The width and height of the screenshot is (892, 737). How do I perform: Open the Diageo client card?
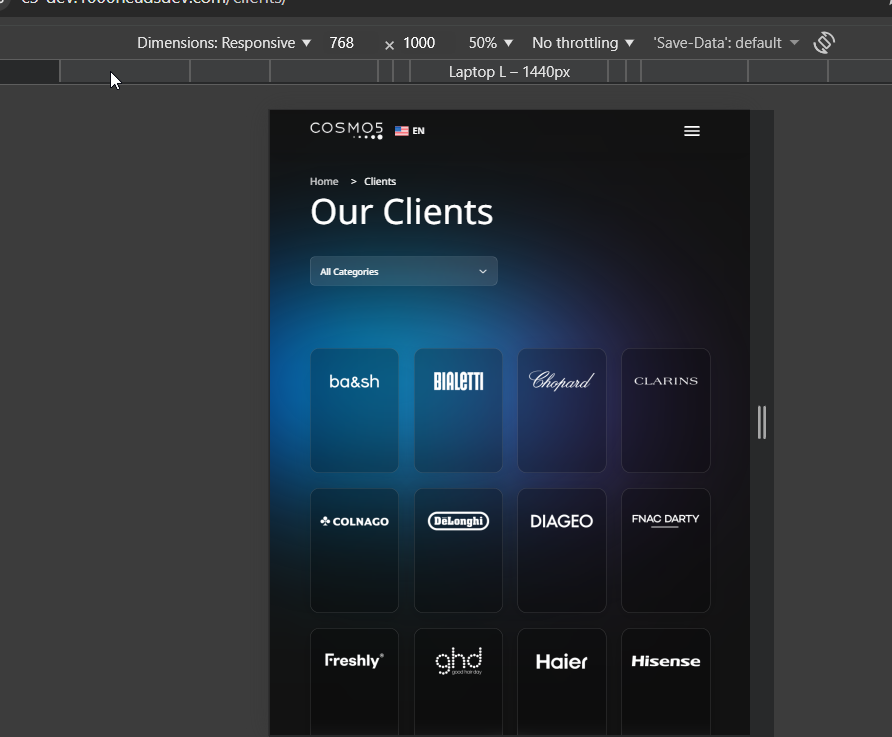562,550
